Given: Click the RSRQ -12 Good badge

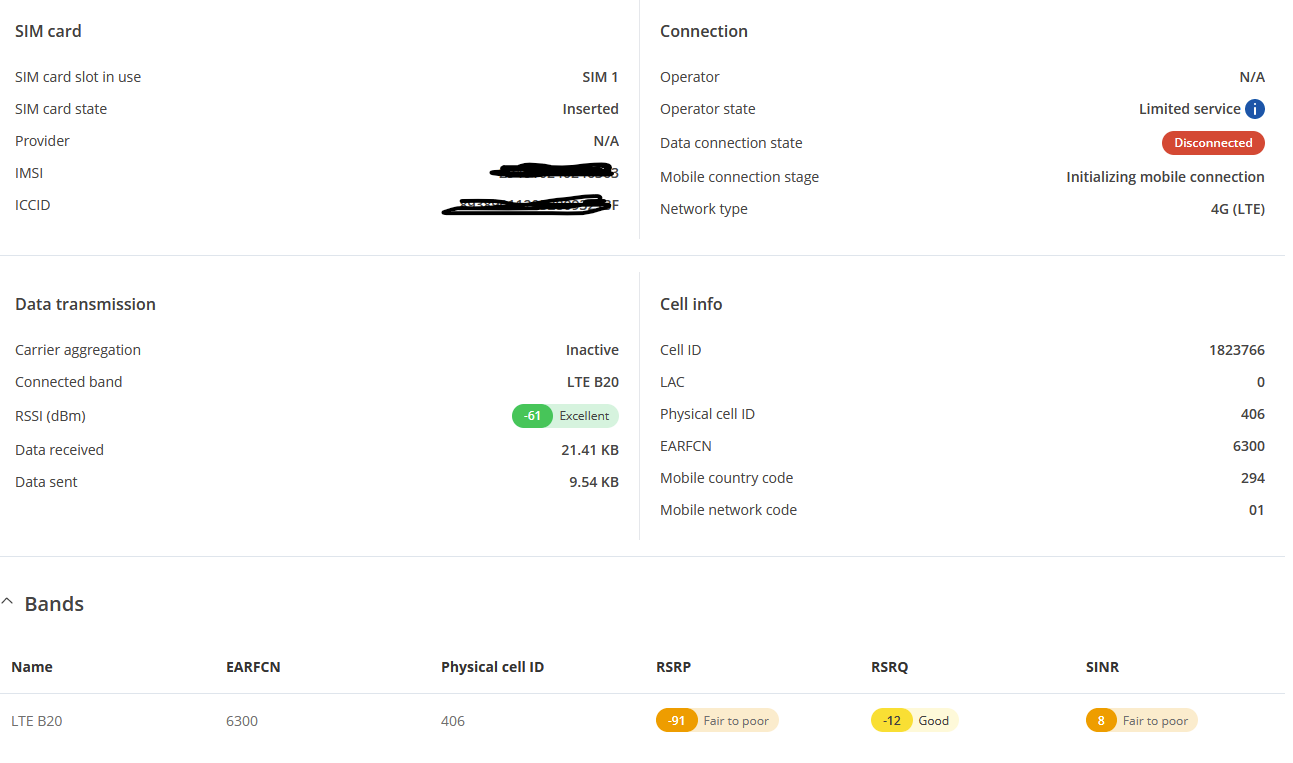Looking at the screenshot, I should [914, 720].
